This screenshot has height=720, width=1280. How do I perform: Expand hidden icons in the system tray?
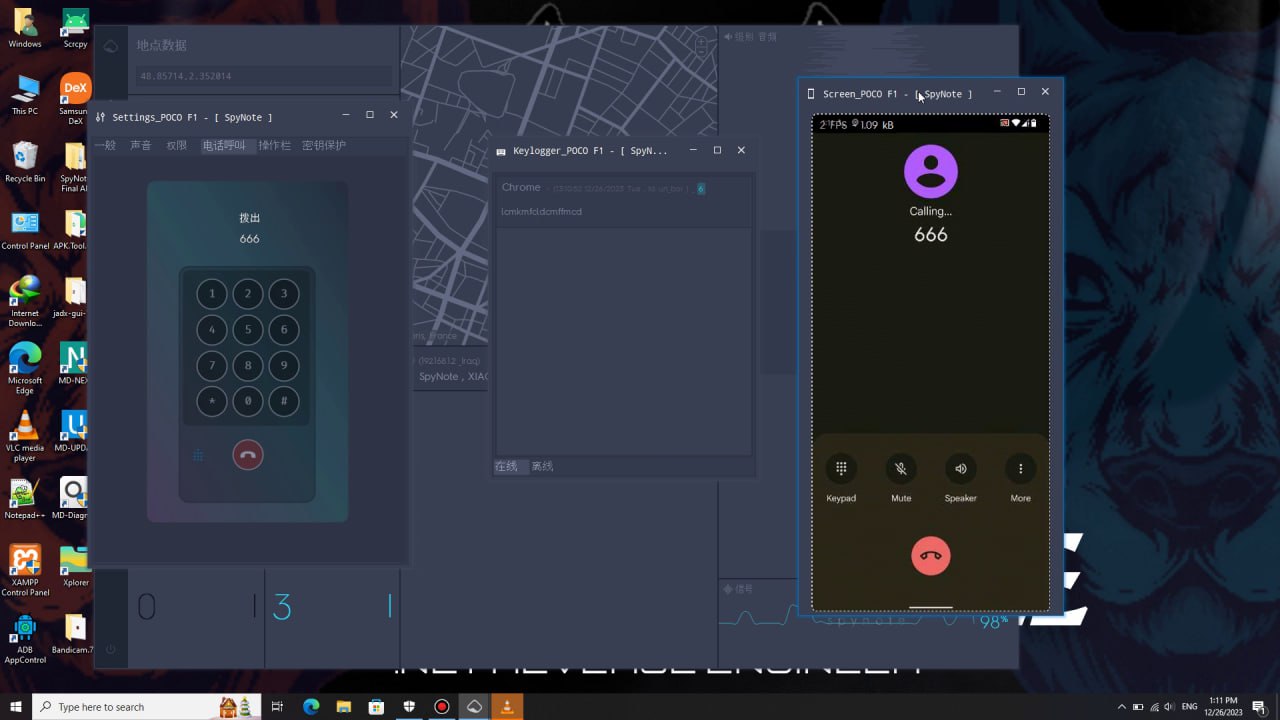coord(1122,706)
